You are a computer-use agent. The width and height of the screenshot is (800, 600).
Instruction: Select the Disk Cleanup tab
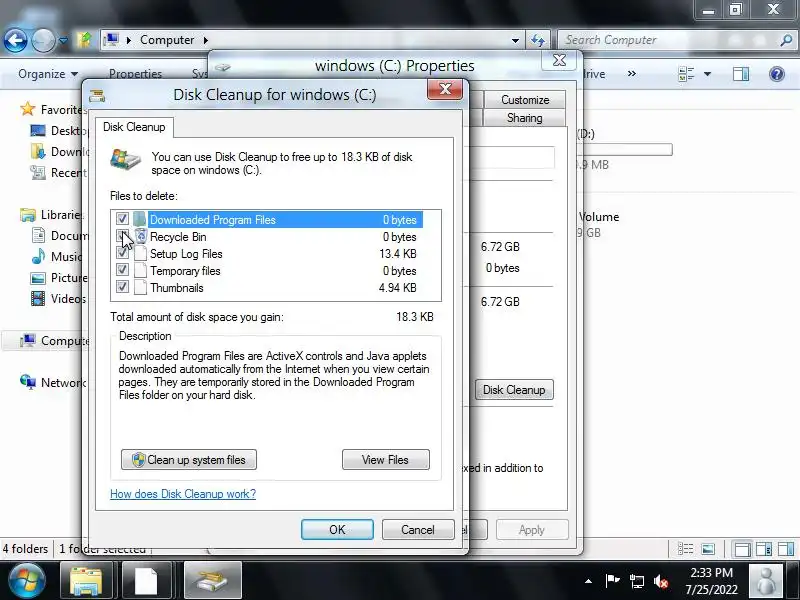[x=134, y=127]
